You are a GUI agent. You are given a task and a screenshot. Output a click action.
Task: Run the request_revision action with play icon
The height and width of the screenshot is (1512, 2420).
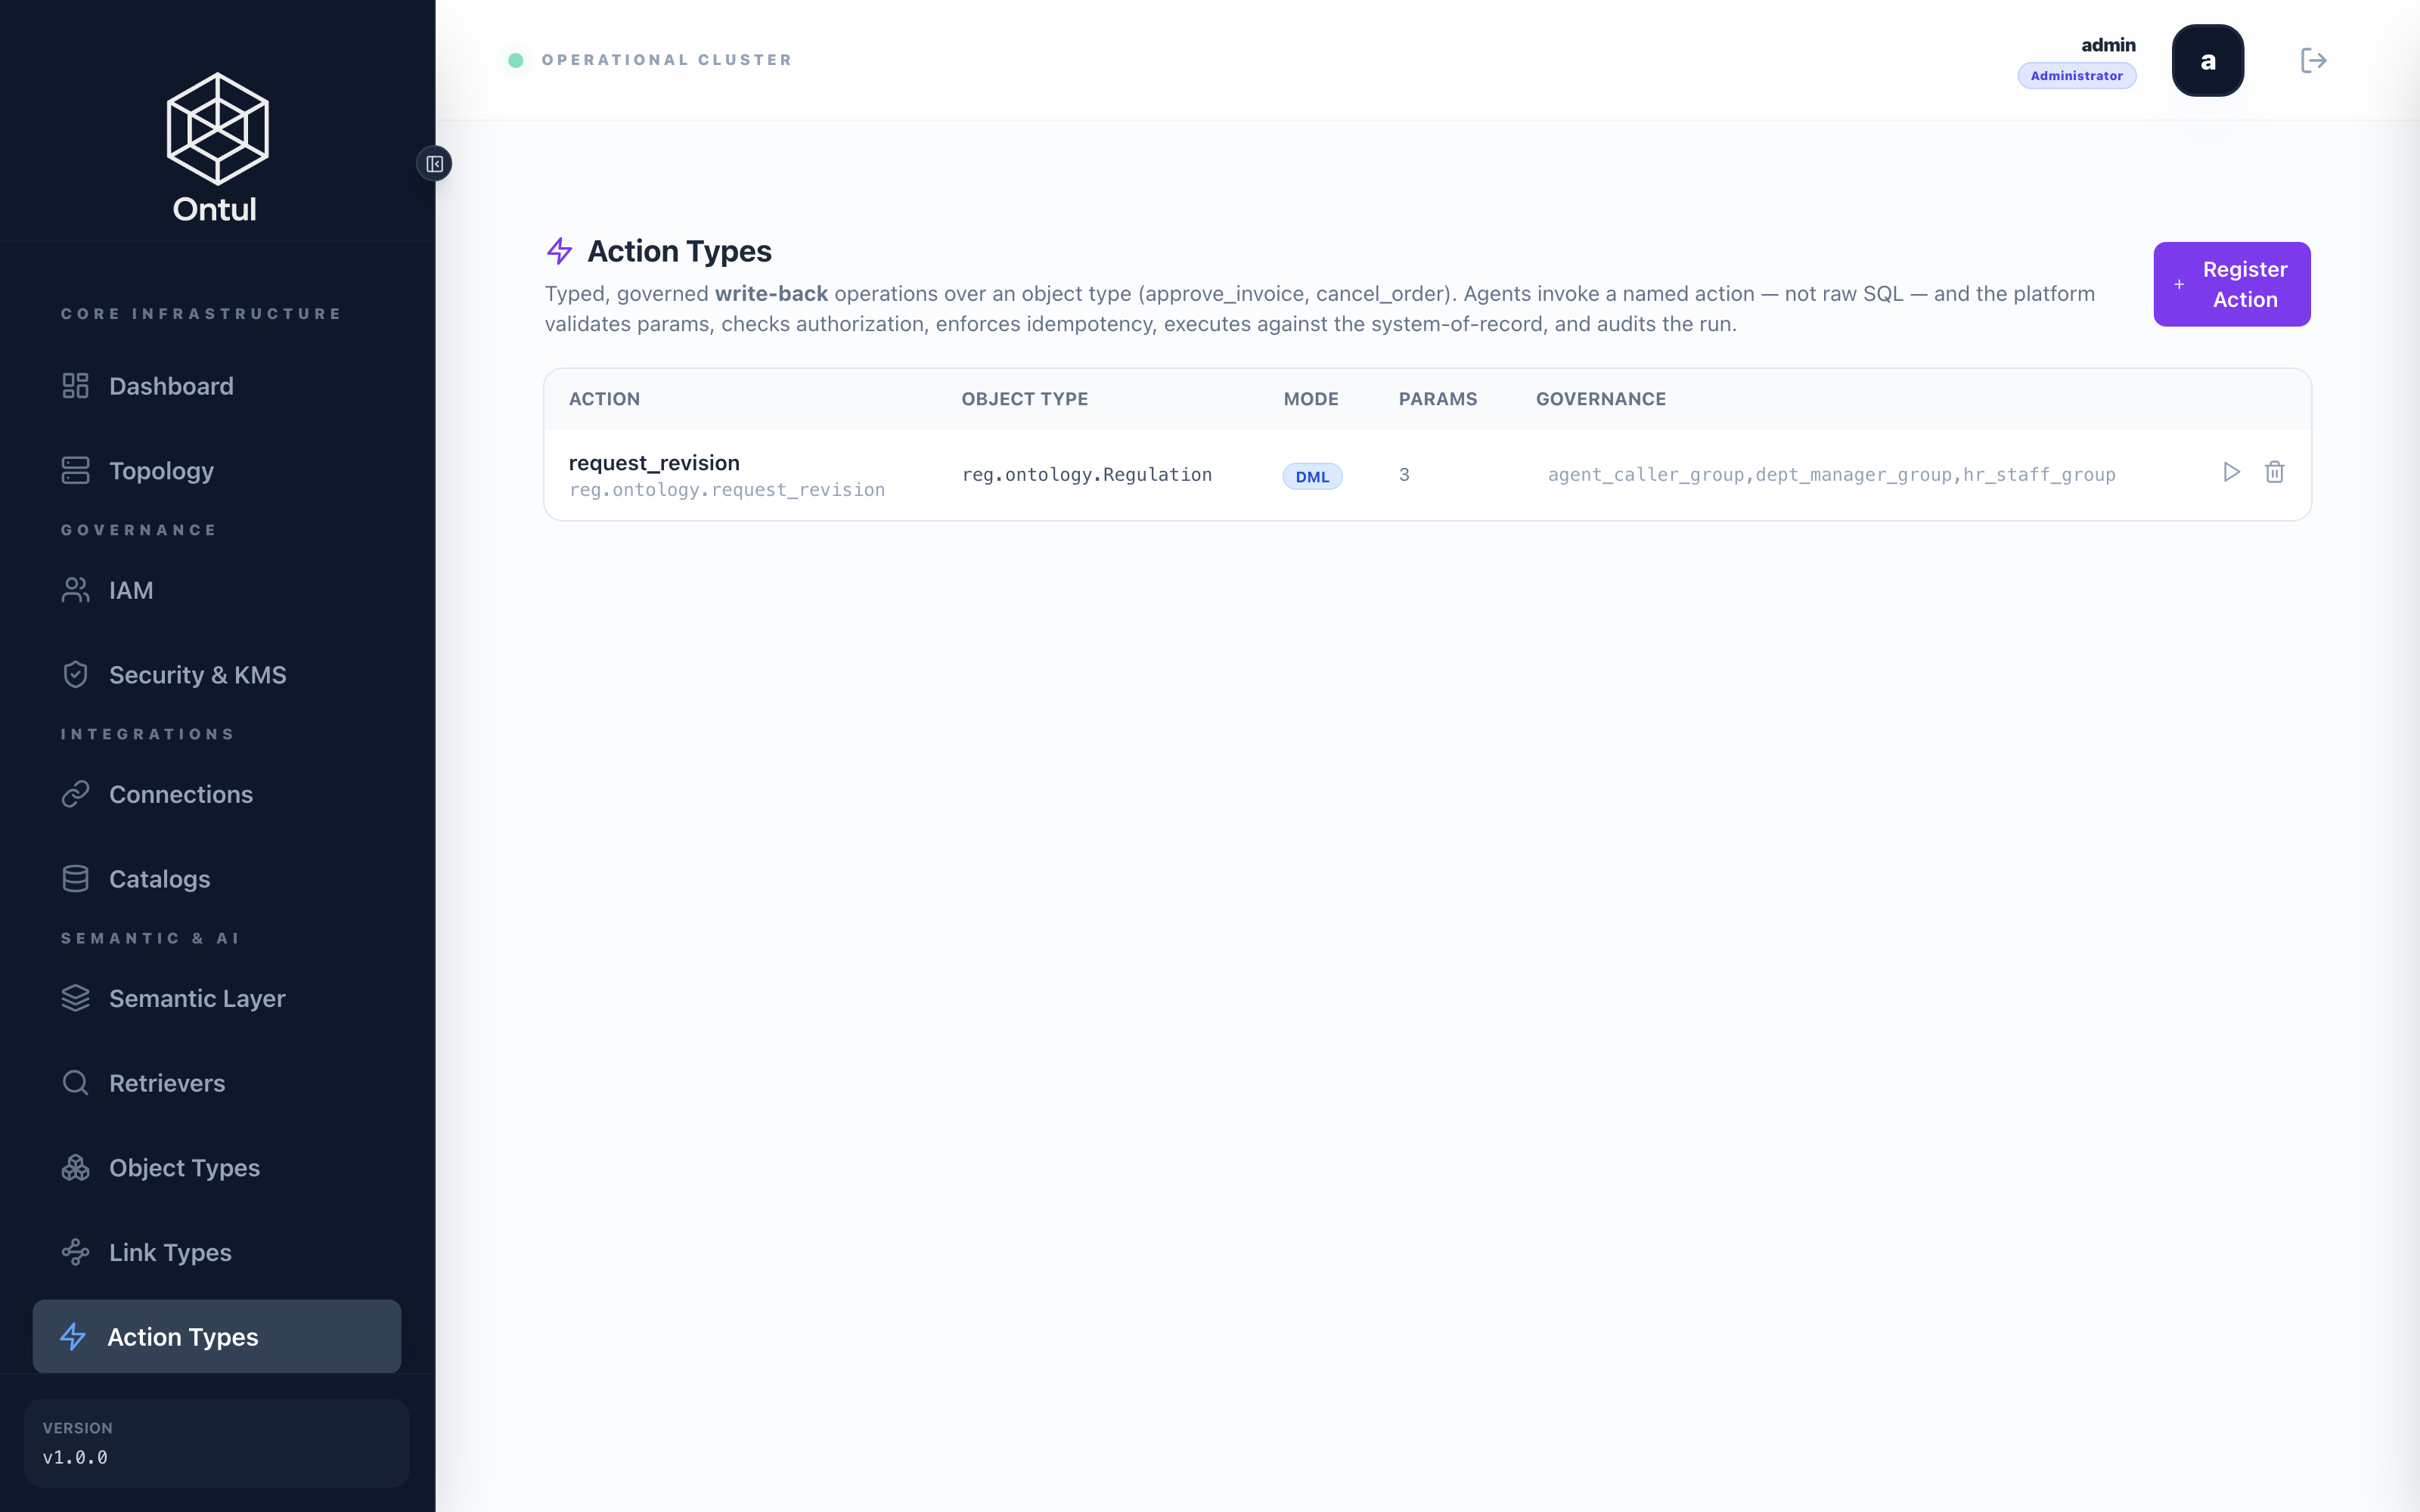coord(2231,472)
